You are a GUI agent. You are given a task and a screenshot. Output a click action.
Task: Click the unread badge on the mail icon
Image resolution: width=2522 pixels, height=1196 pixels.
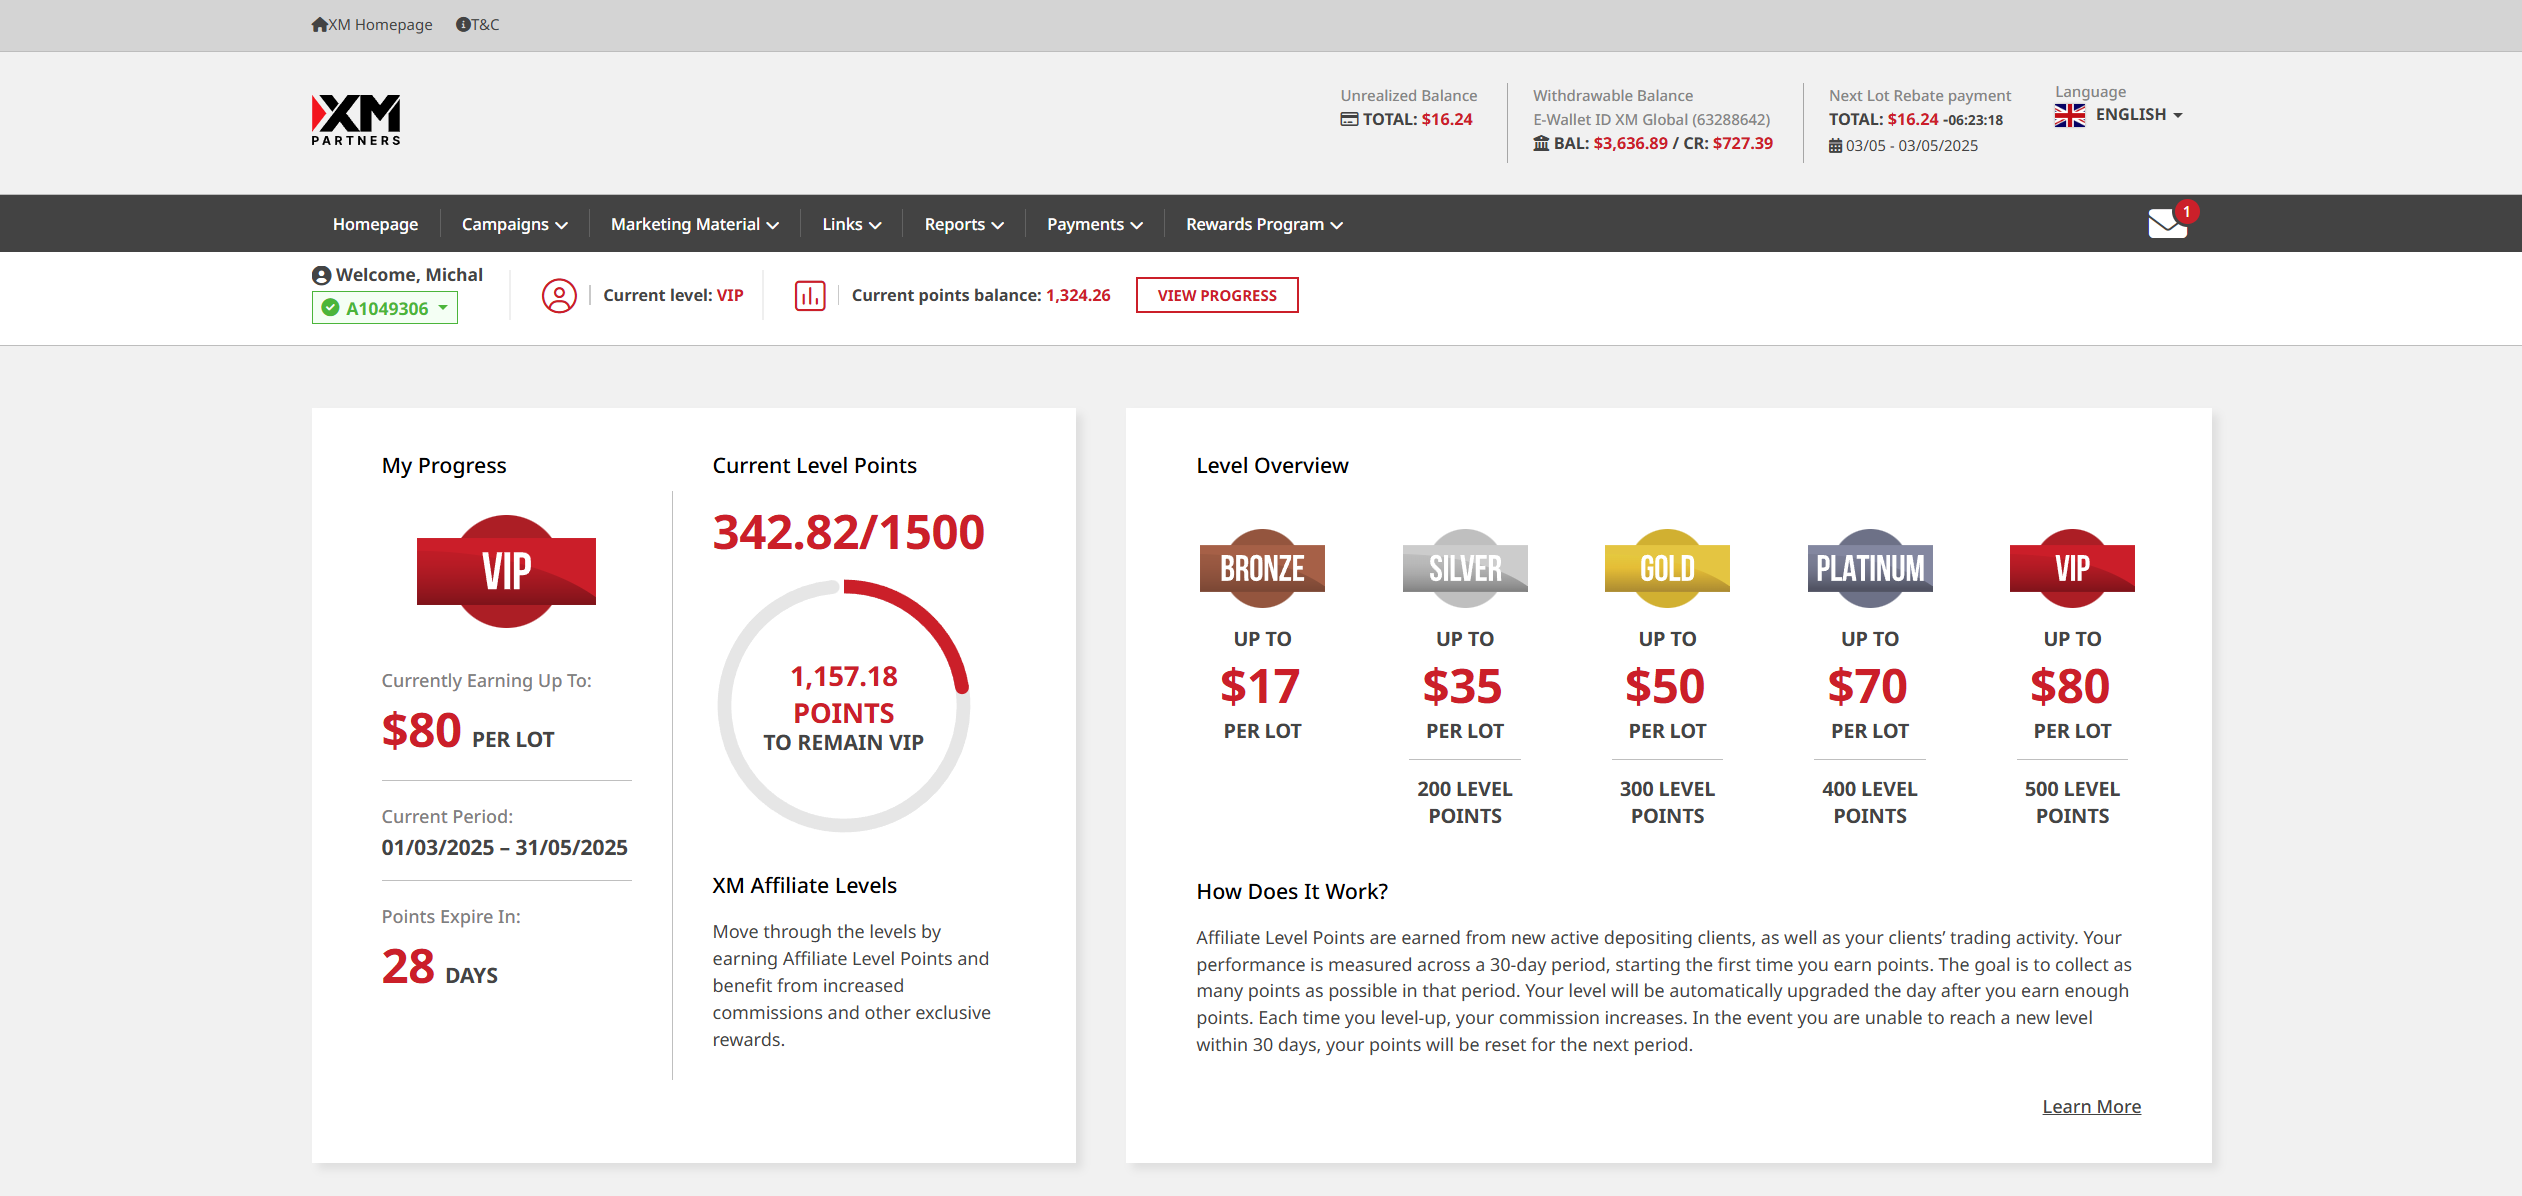[2187, 212]
